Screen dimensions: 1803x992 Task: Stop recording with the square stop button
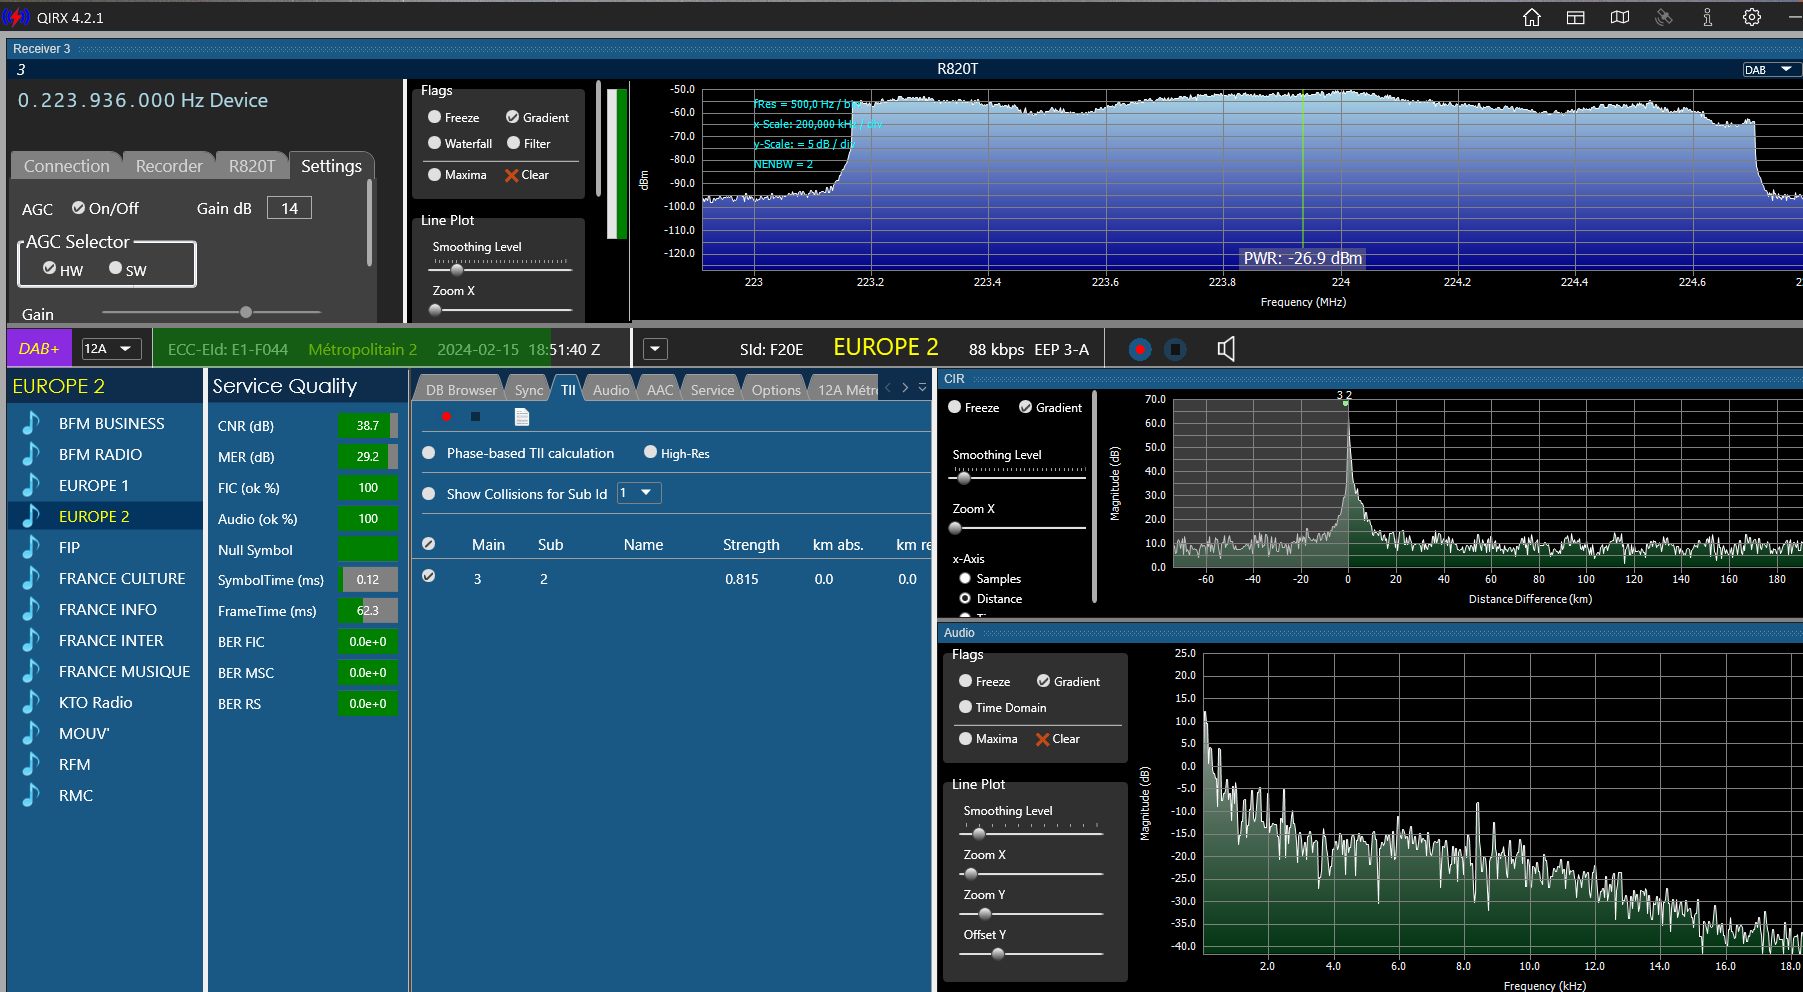pyautogui.click(x=1176, y=349)
